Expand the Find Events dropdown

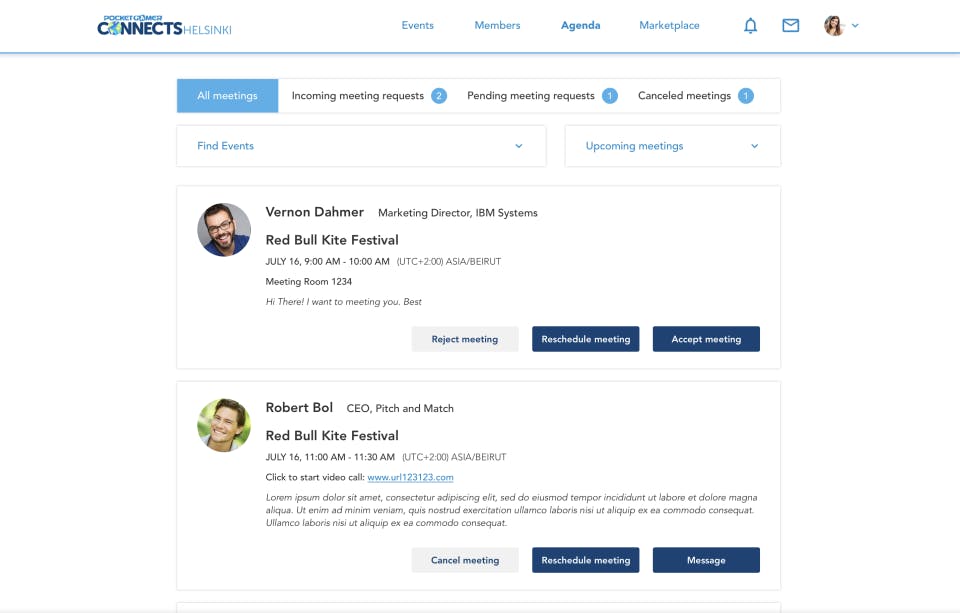361,146
